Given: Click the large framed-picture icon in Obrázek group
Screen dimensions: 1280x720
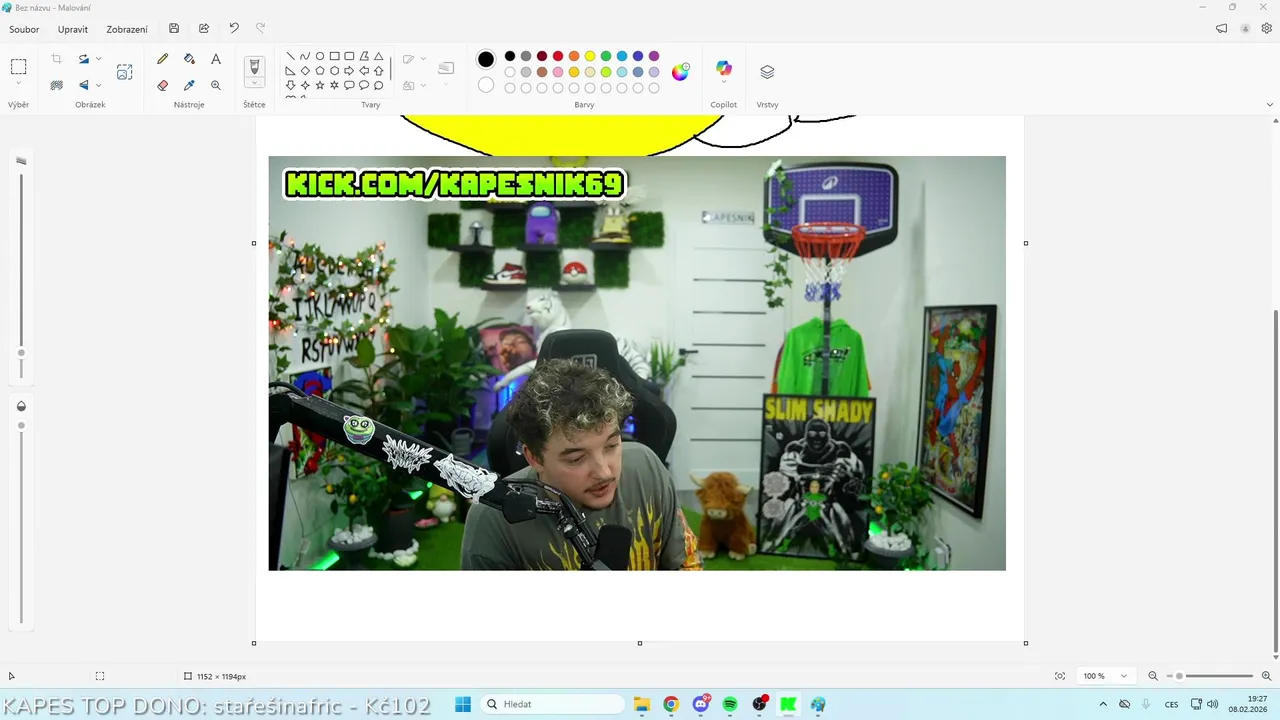Looking at the screenshot, I should (124, 72).
